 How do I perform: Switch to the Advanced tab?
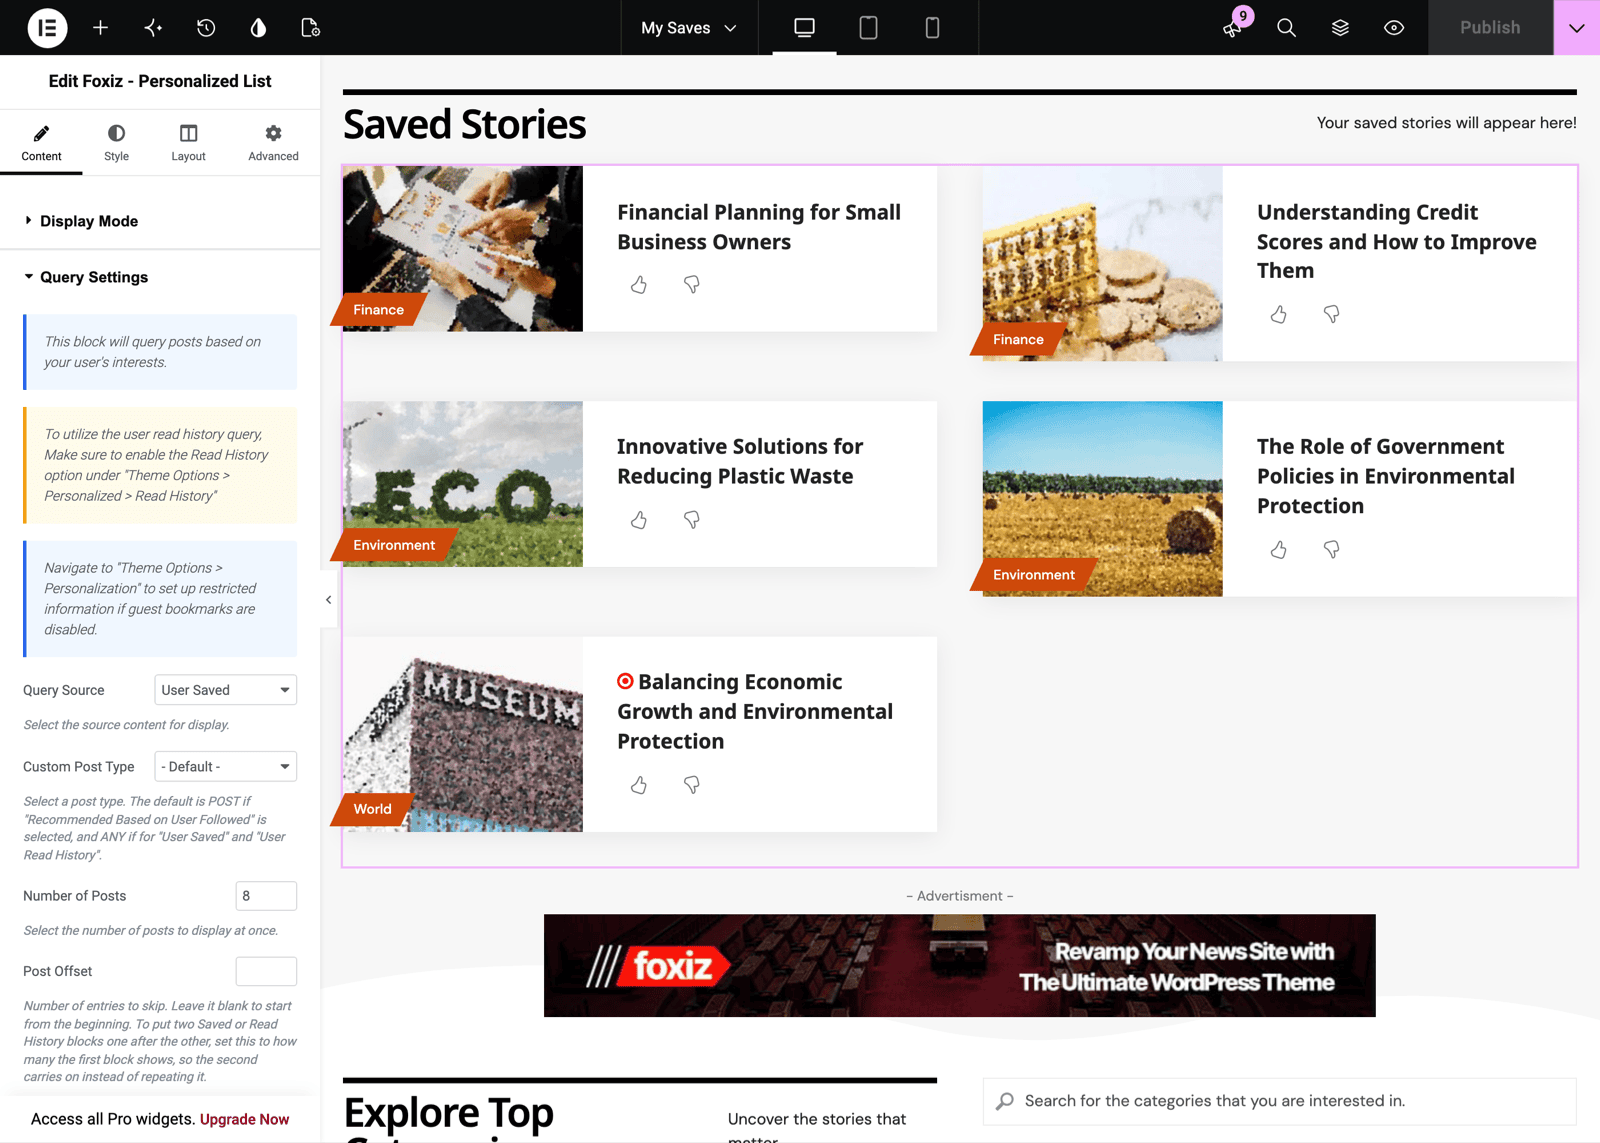(x=273, y=143)
